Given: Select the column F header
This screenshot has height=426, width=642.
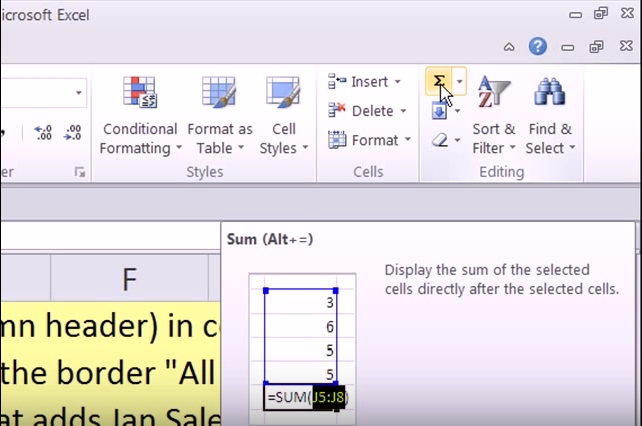Looking at the screenshot, I should [x=129, y=279].
